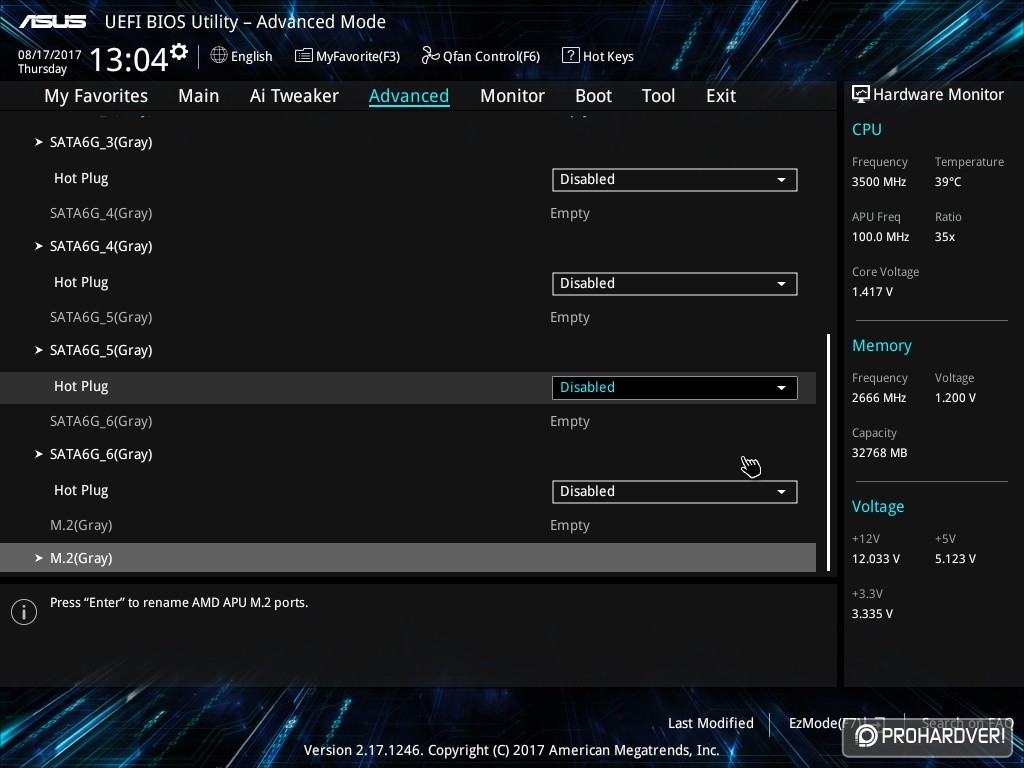Click the memory capacity 32768 MB value
This screenshot has width=1024, height=768.
pos(880,453)
